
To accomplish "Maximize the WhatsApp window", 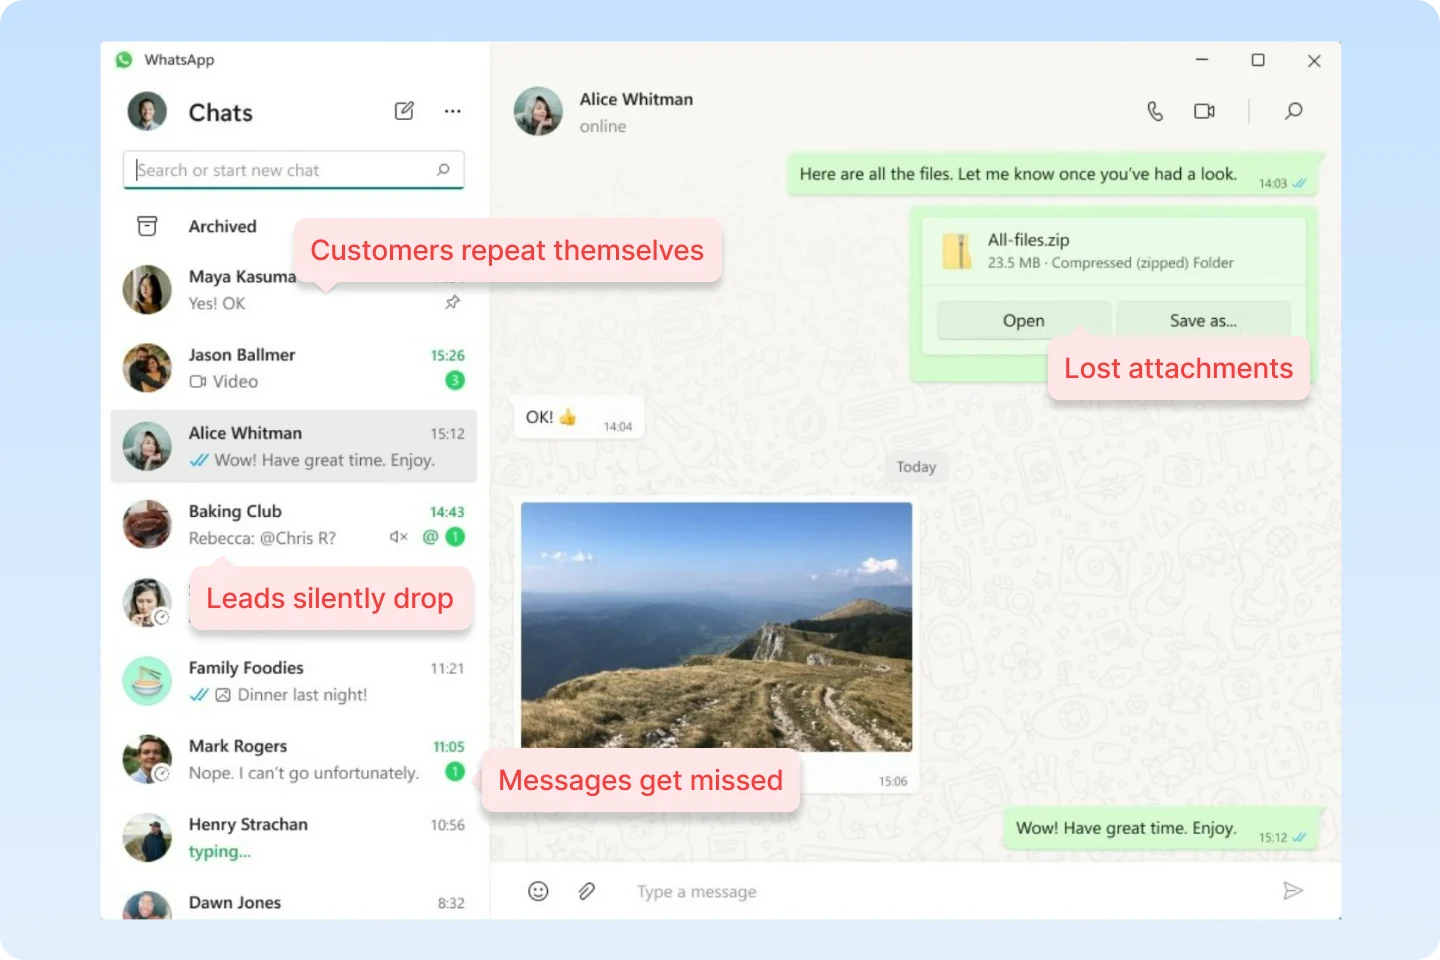I will [1258, 60].
